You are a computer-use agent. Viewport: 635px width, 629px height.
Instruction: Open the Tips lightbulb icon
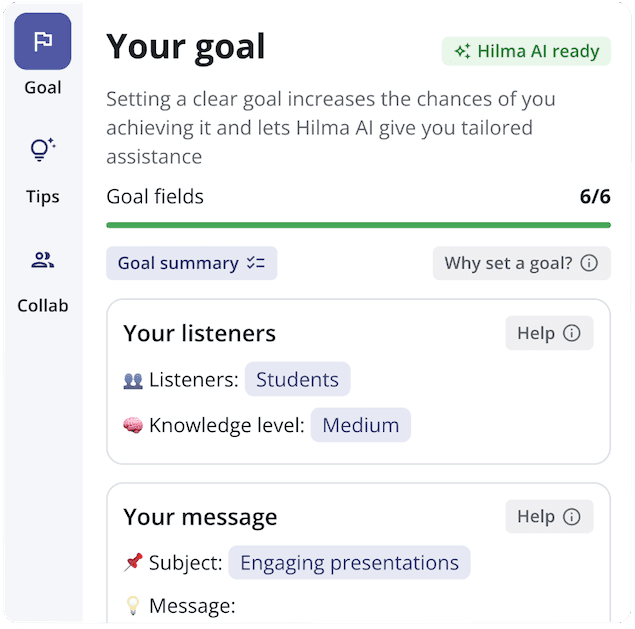point(42,150)
